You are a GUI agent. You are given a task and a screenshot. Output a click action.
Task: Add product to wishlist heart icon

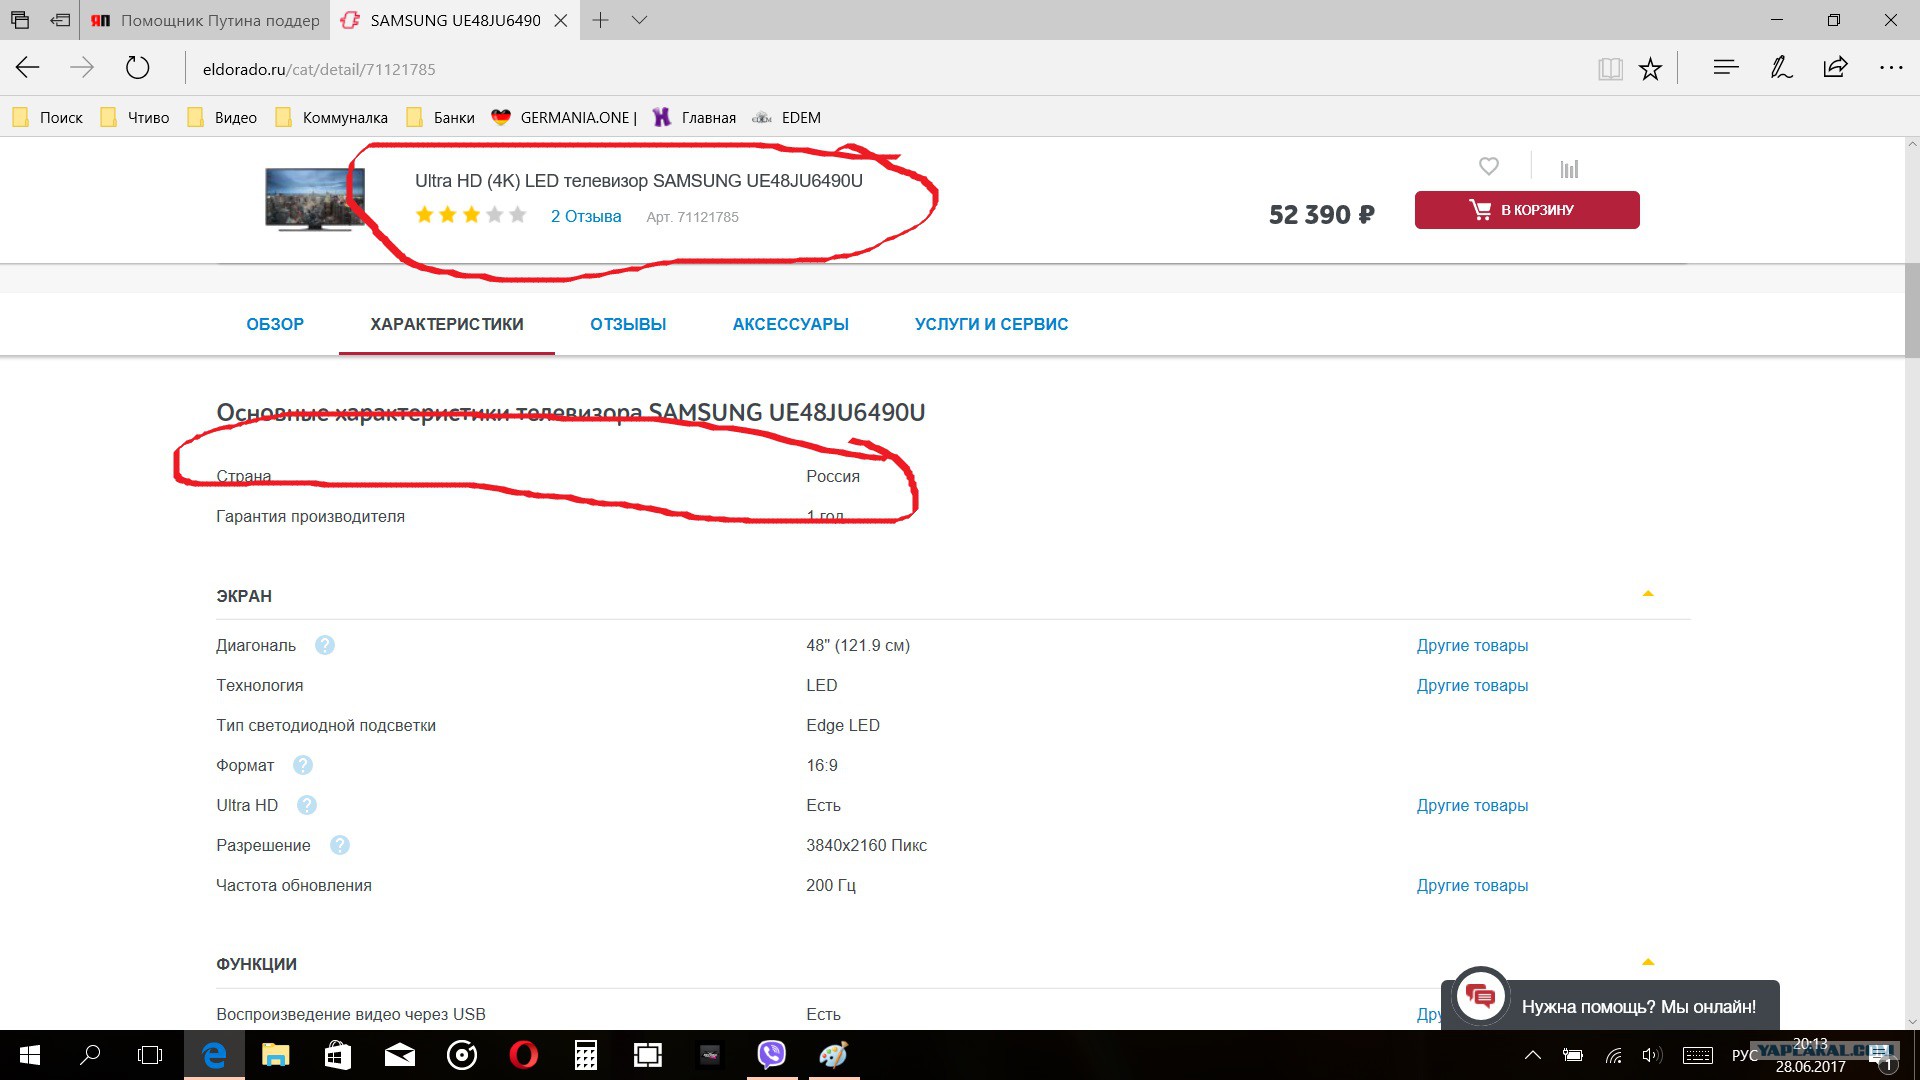pos(1489,166)
